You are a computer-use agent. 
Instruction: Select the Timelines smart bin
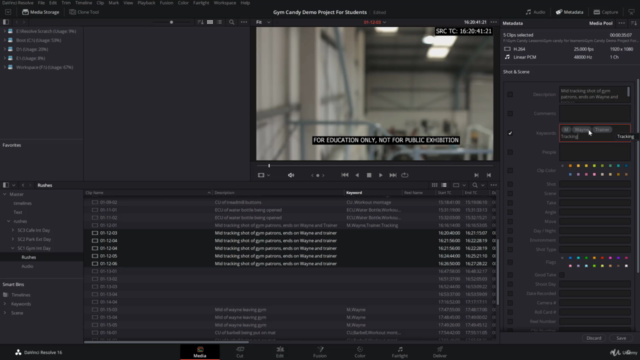click(x=21, y=295)
